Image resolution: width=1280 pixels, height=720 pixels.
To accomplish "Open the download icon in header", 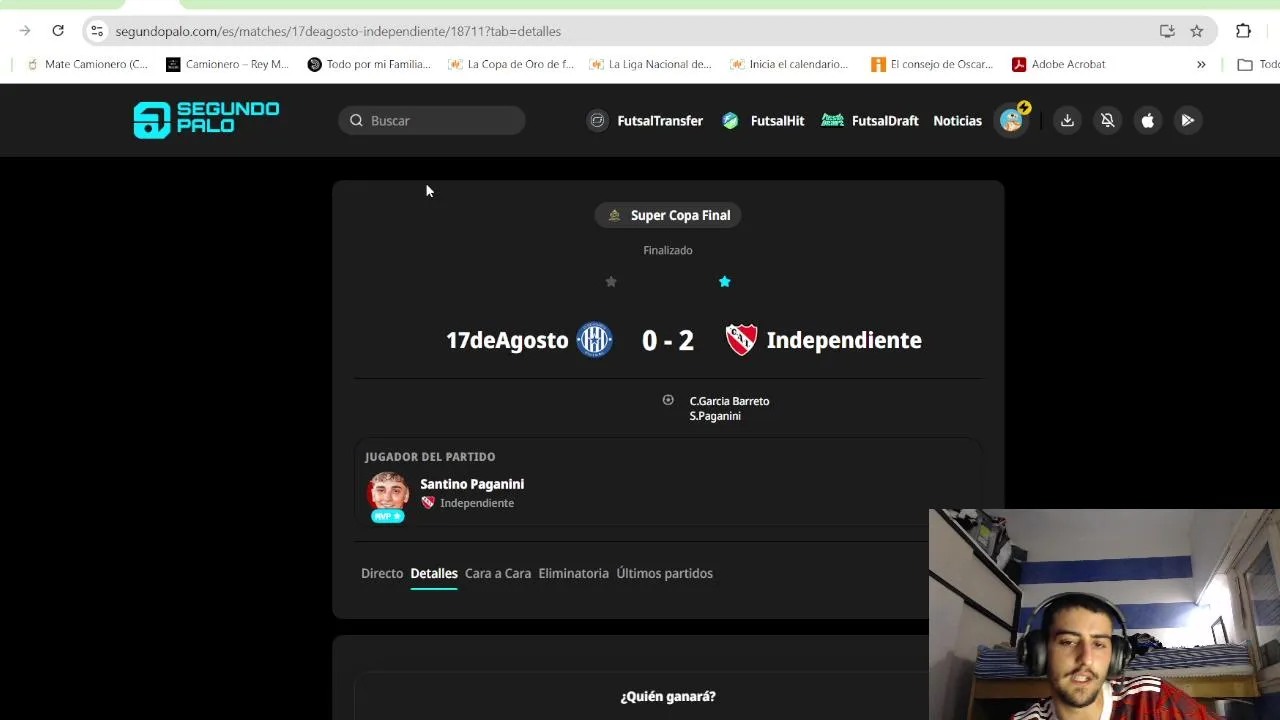I will click(1067, 120).
